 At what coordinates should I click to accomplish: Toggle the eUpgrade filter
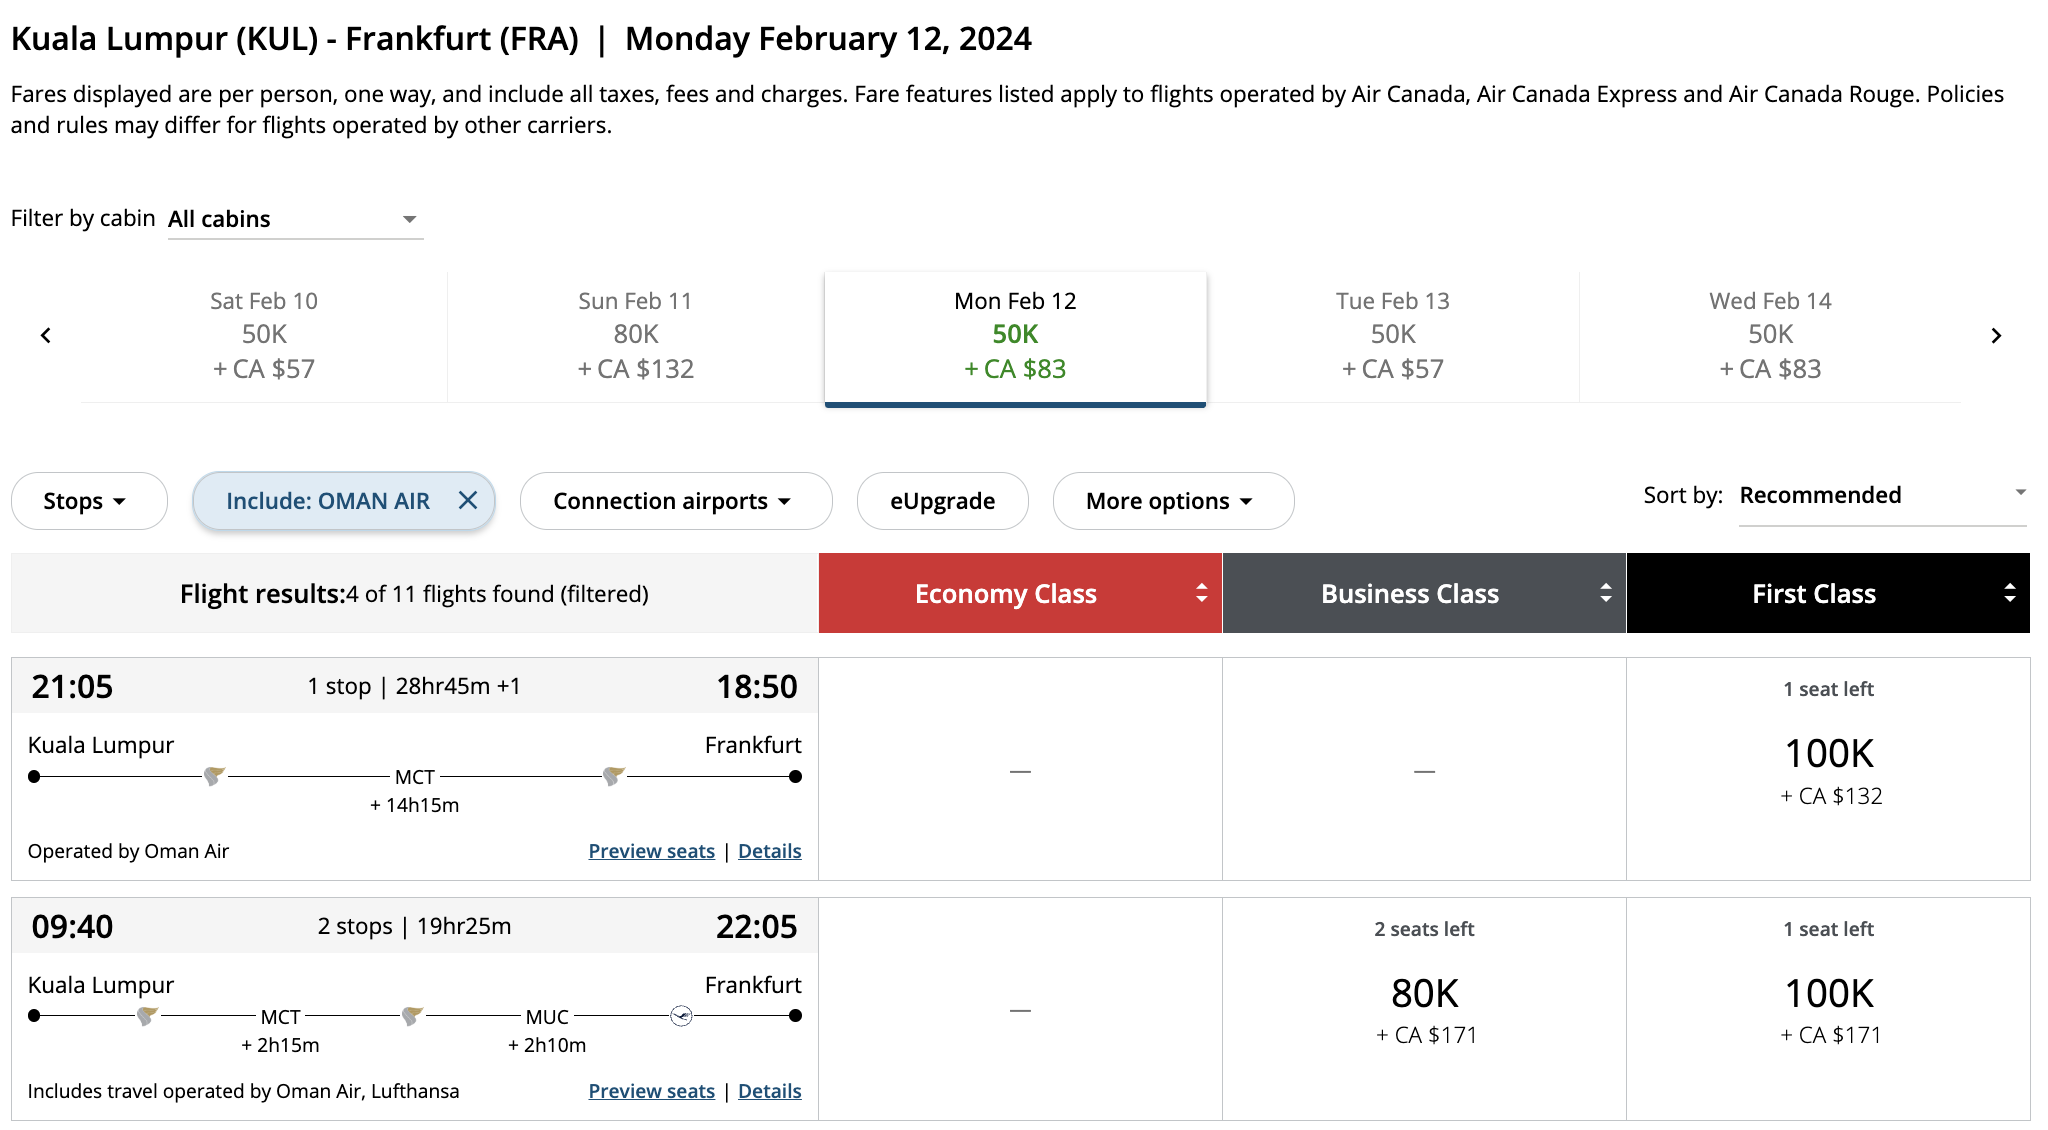click(x=942, y=501)
